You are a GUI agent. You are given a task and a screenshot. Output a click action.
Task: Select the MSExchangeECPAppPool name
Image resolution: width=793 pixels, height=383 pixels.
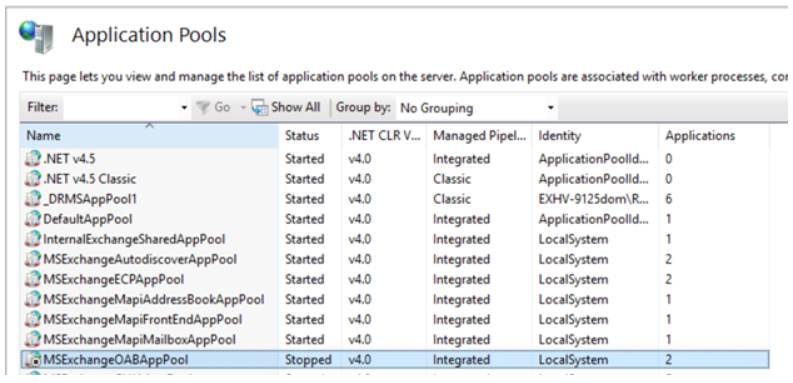coord(114,279)
